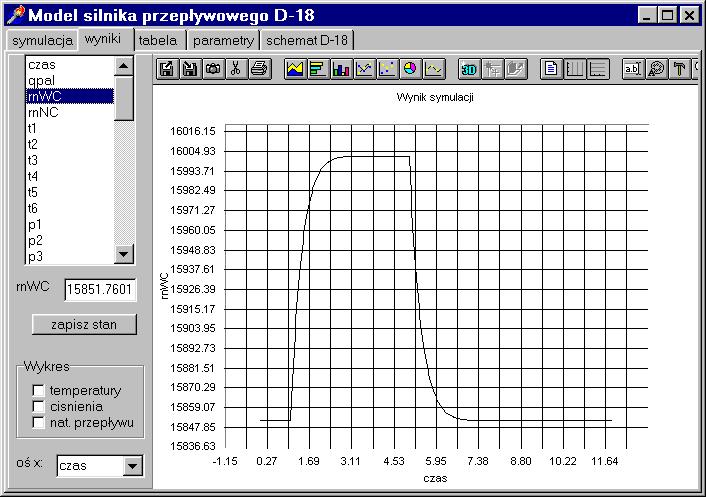Select t4 in the variable list
706x497 pixels.
point(70,176)
